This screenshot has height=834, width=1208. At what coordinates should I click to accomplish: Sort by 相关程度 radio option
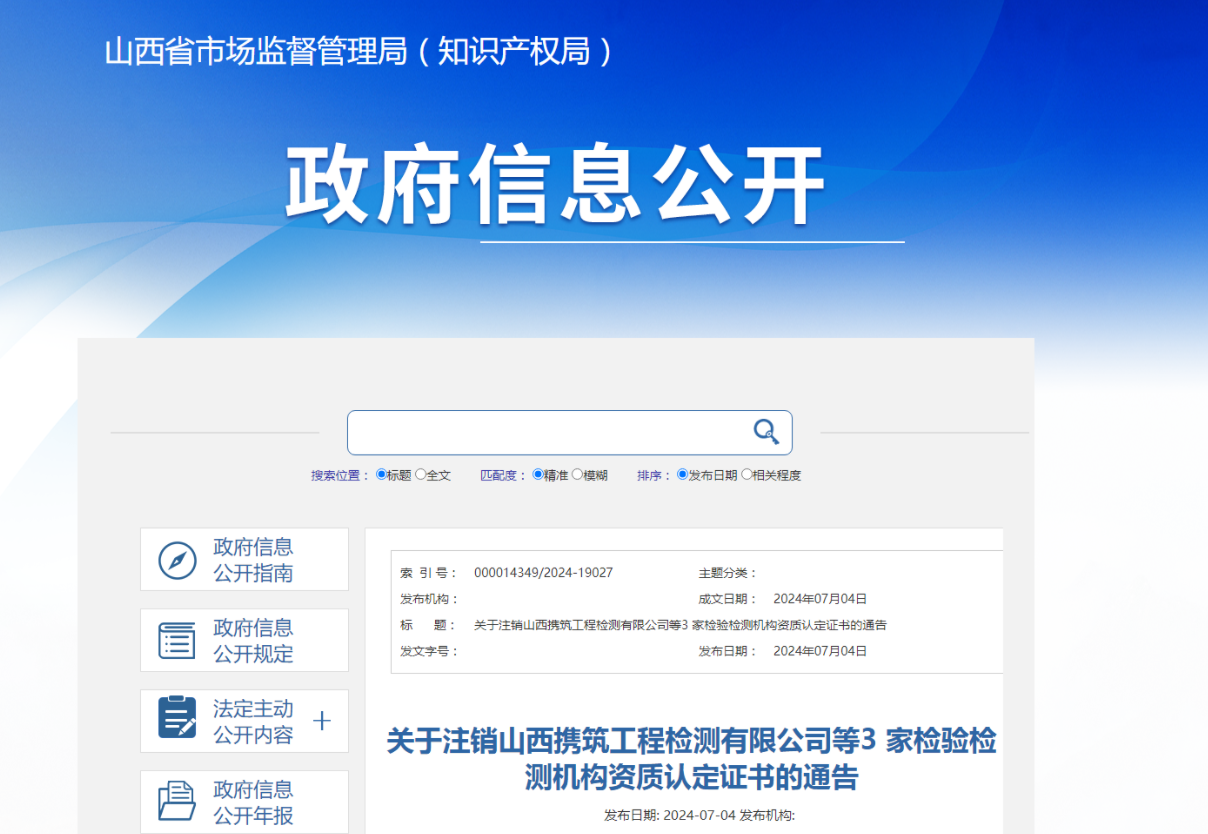(746, 475)
